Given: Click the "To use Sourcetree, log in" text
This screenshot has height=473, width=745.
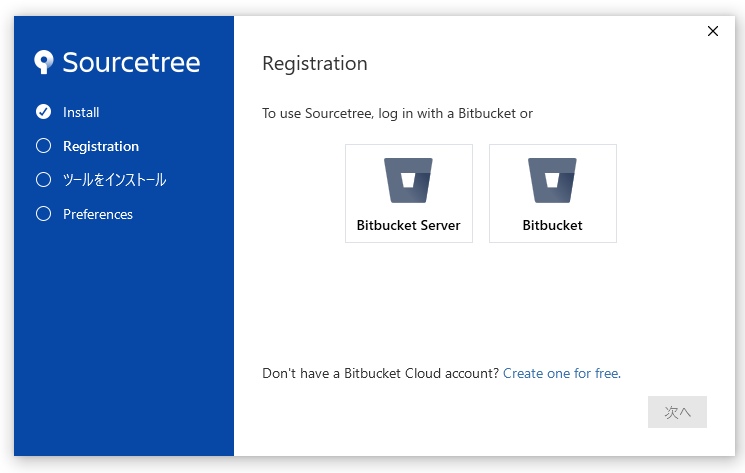Looking at the screenshot, I should 397,113.
